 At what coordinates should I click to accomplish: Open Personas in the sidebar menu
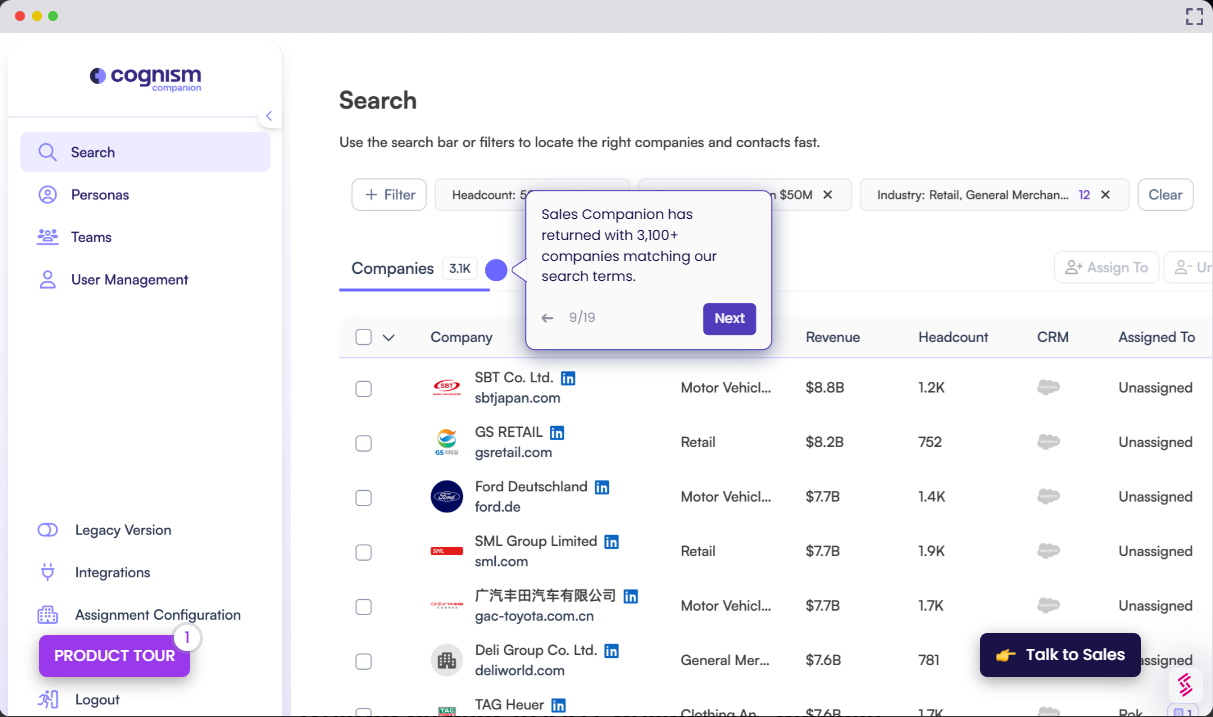pyautogui.click(x=100, y=195)
